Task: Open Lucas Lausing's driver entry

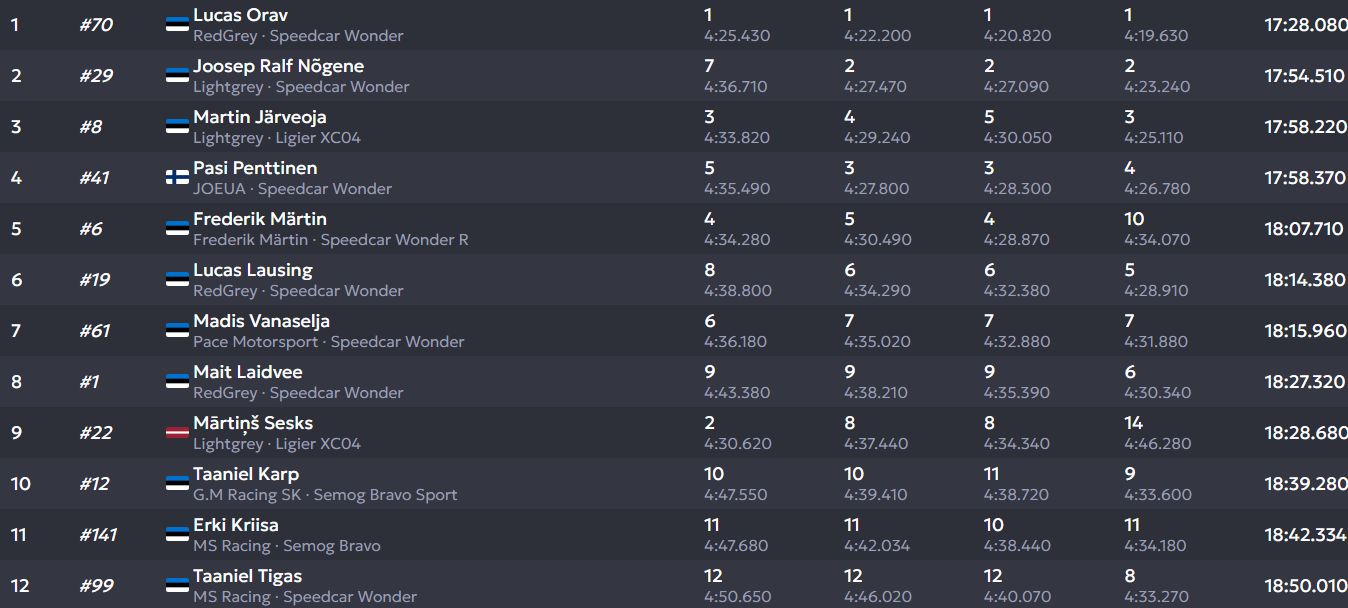Action: (252, 270)
